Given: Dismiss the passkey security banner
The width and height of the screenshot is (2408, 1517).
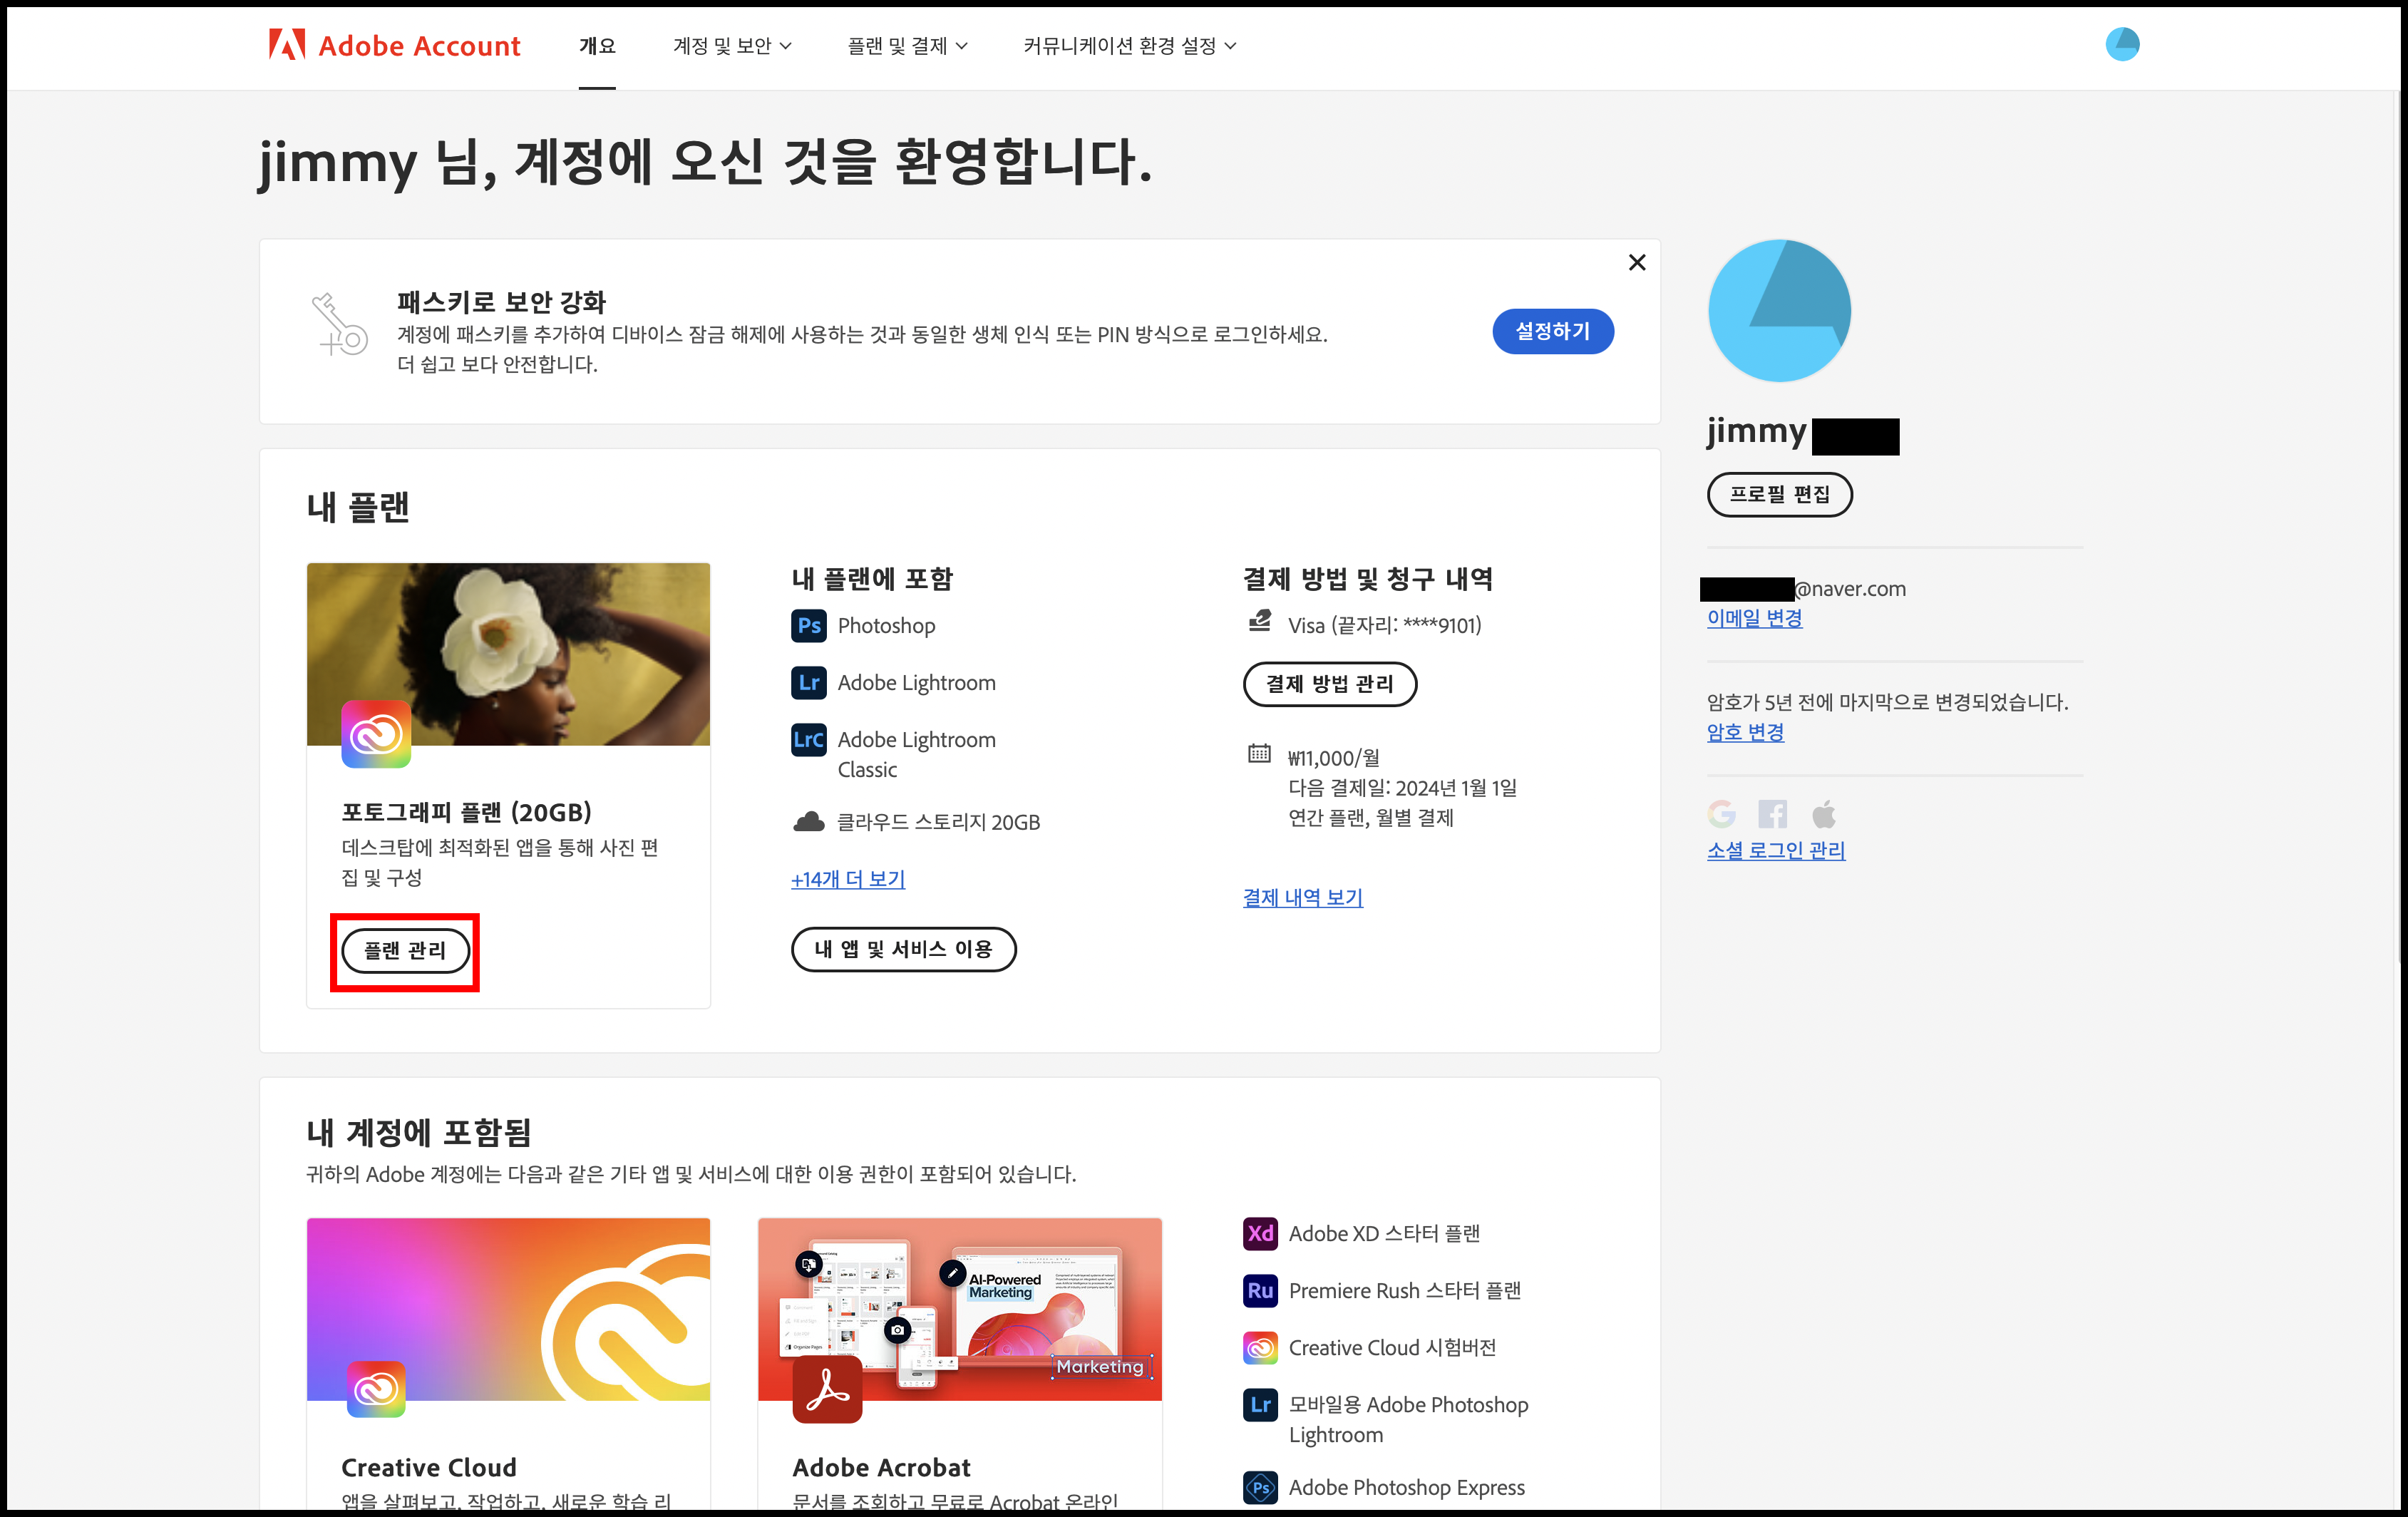Looking at the screenshot, I should (1637, 263).
